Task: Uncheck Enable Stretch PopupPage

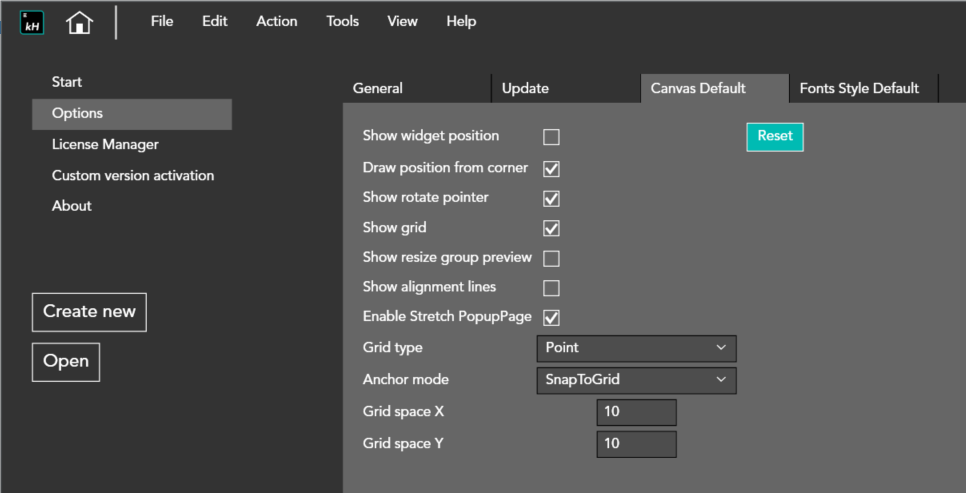Action: [x=551, y=318]
